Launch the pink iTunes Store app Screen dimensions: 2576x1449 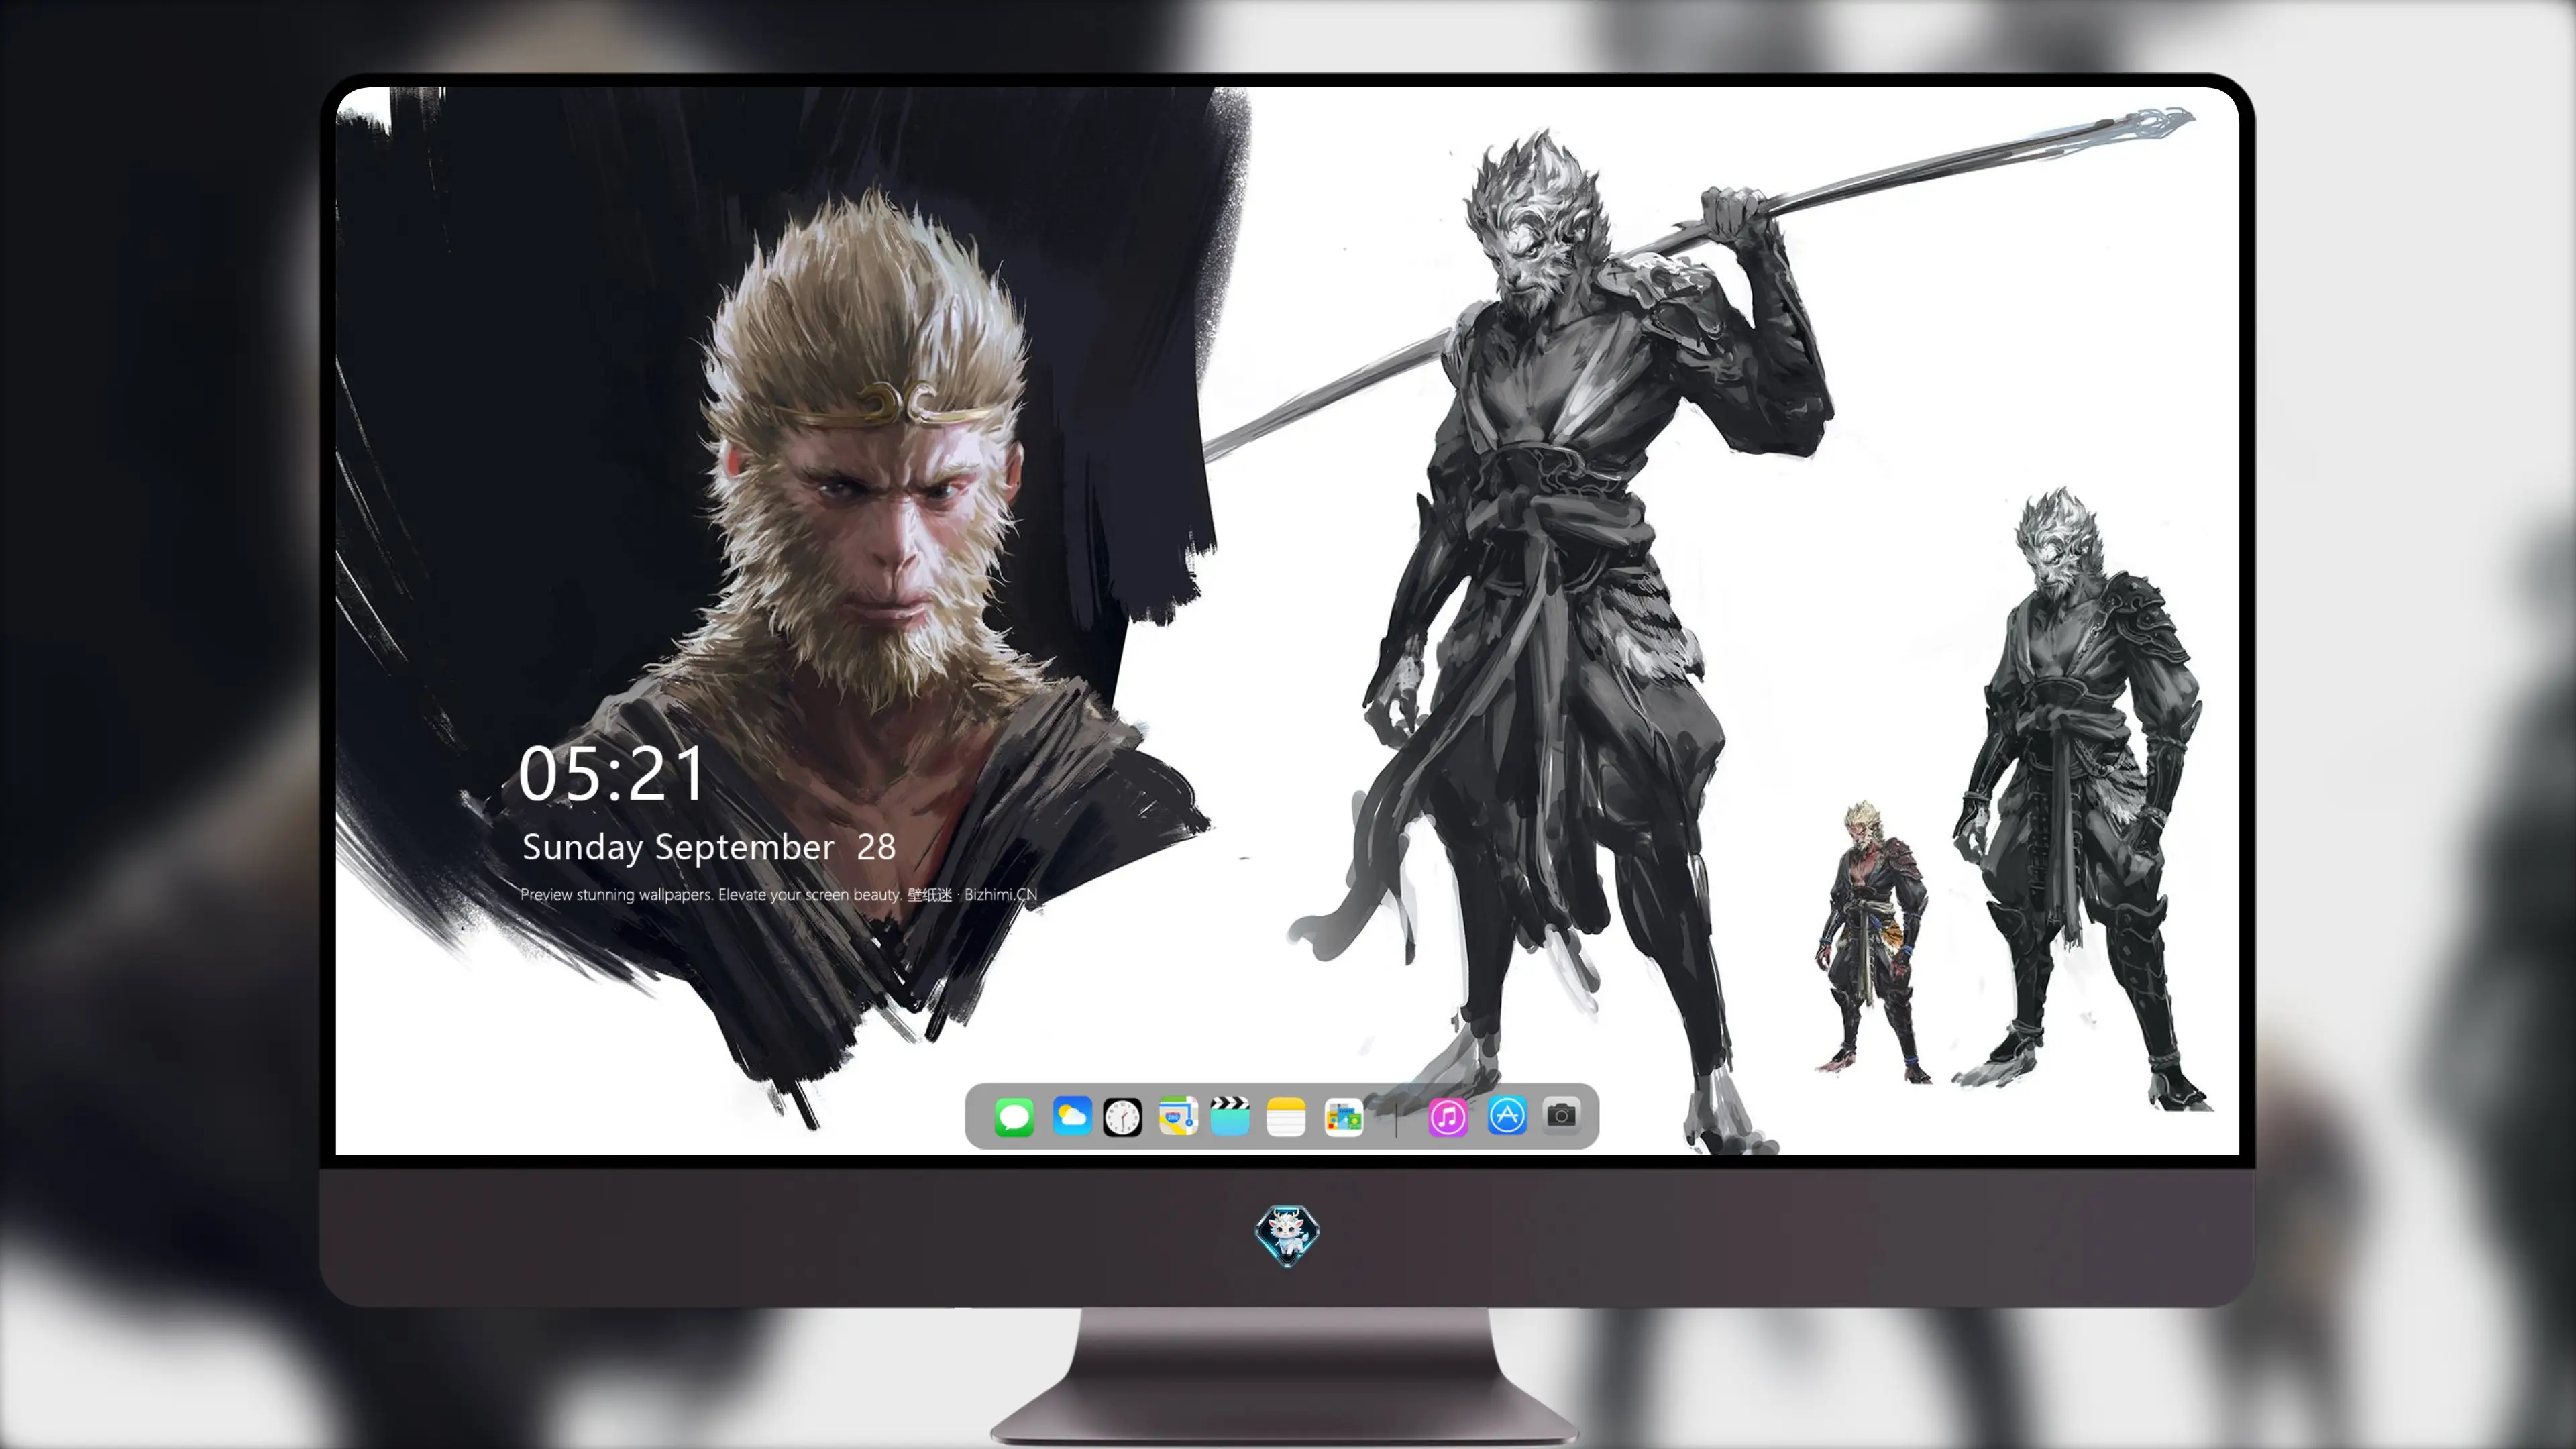(x=1448, y=1117)
